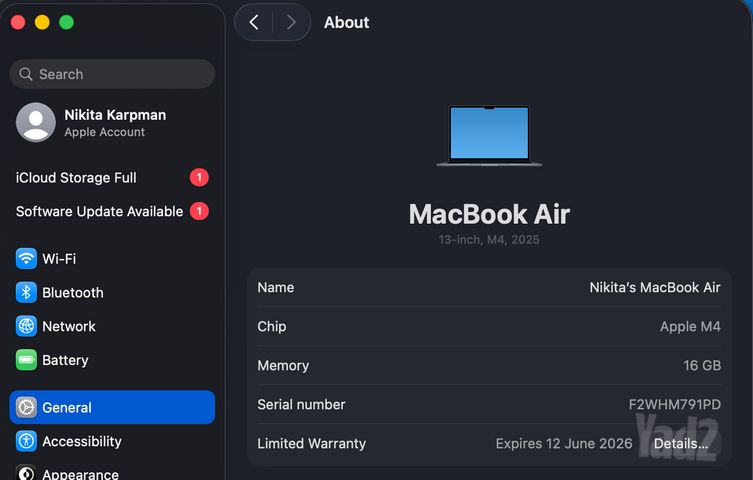This screenshot has height=480, width=753.
Task: Focus the Search field
Action: 112,74
